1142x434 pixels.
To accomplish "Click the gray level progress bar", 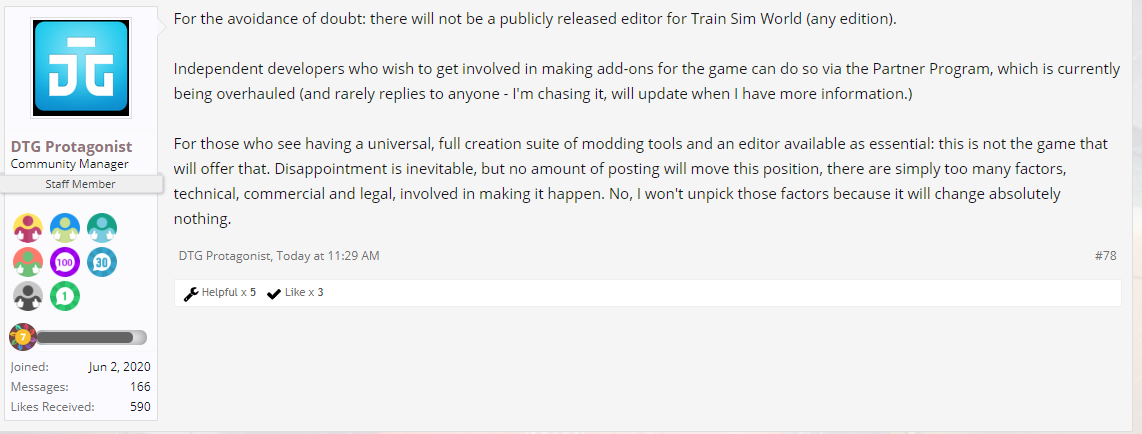I will [x=91, y=338].
